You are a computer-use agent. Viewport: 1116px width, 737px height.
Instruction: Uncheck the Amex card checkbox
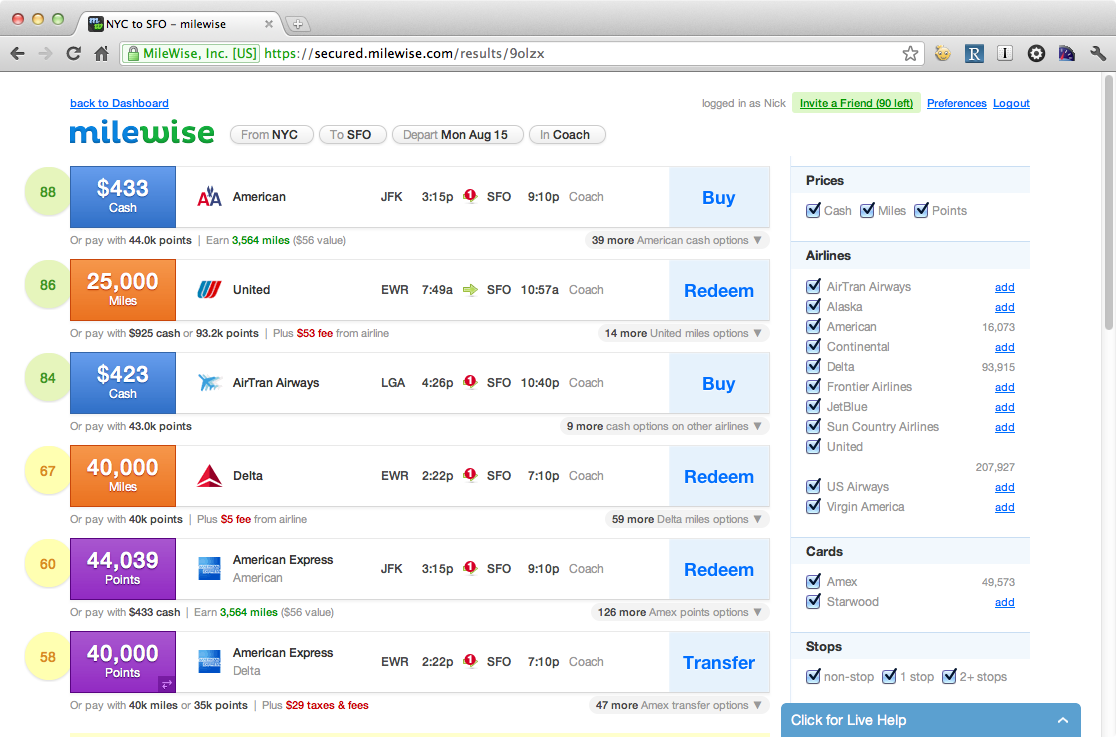[813, 581]
